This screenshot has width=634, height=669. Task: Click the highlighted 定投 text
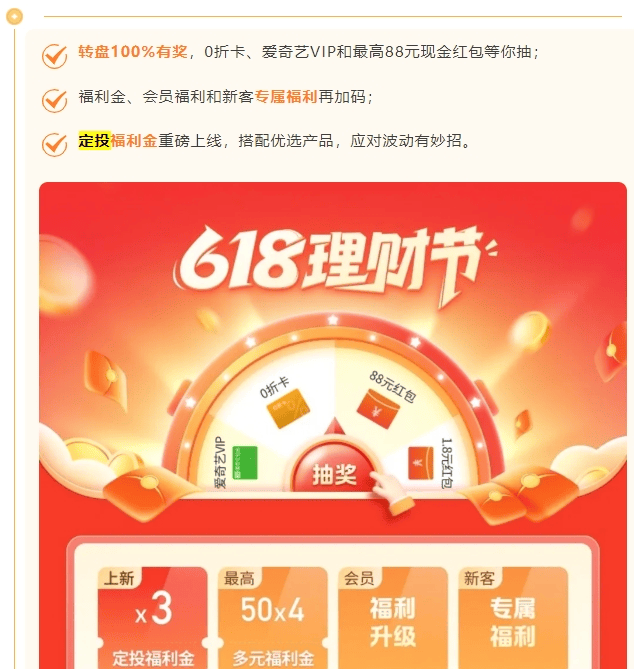click(x=94, y=140)
